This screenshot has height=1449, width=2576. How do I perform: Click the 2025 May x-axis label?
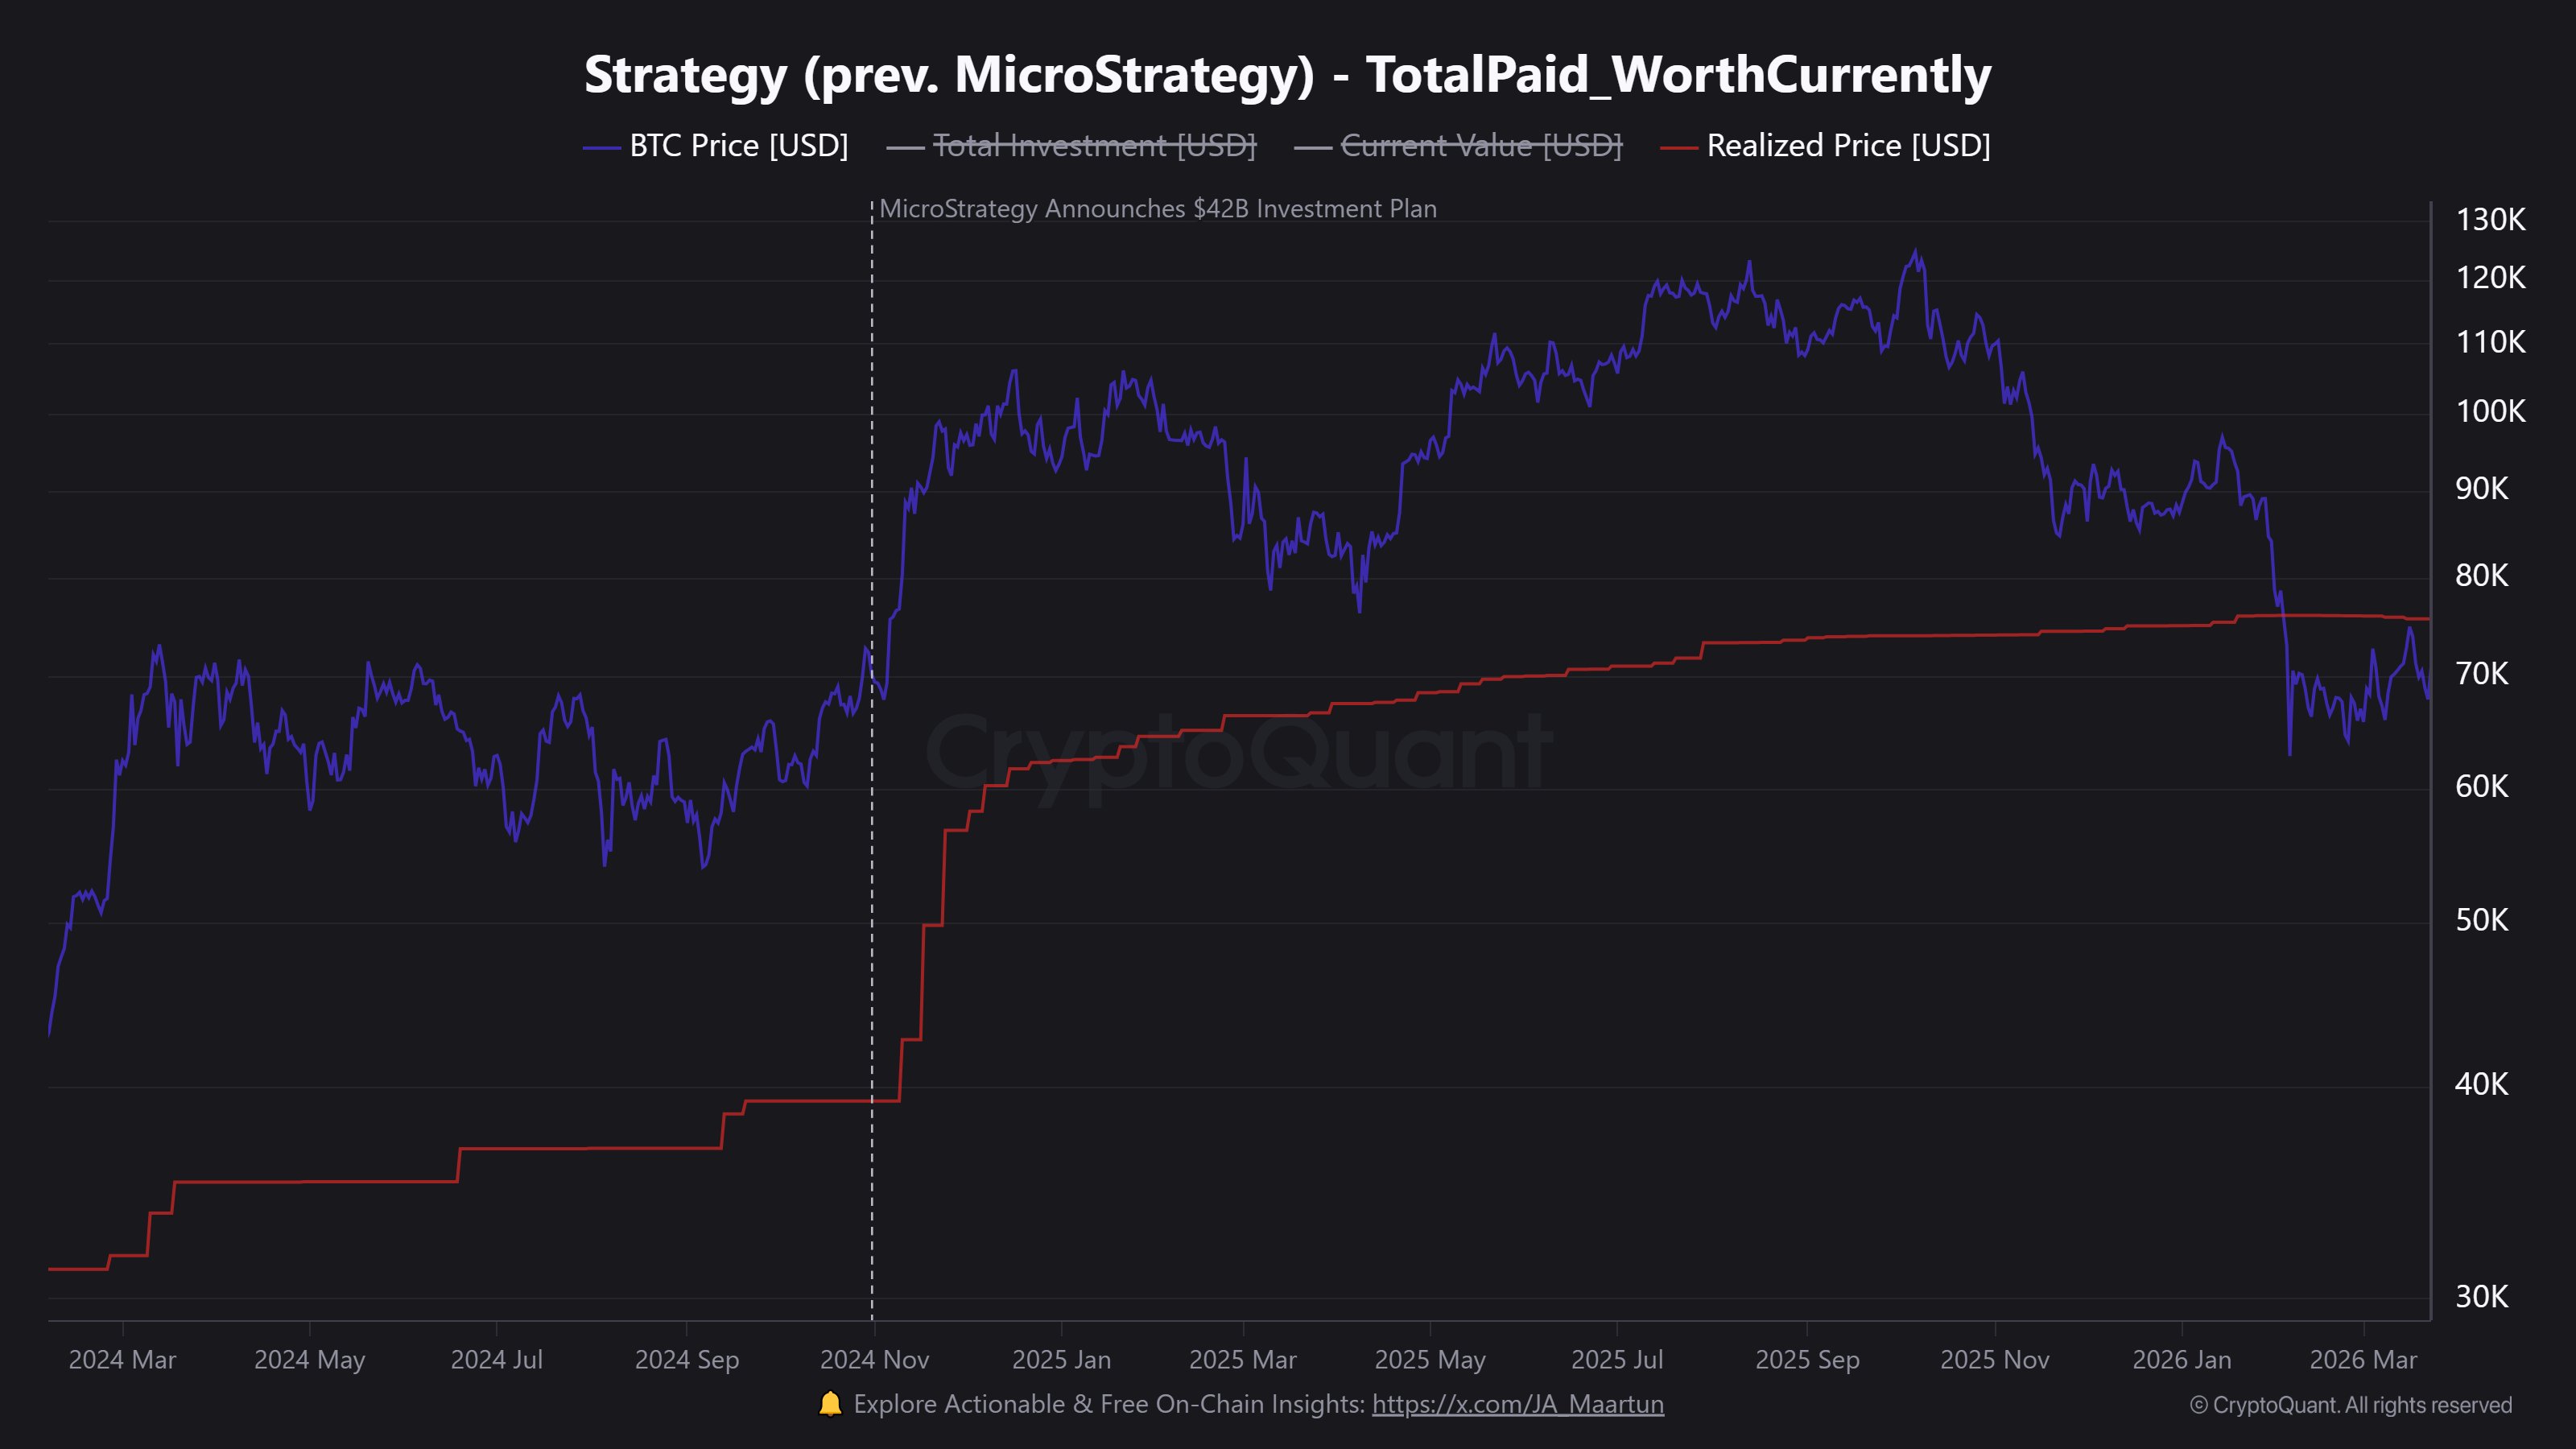pos(1430,1360)
